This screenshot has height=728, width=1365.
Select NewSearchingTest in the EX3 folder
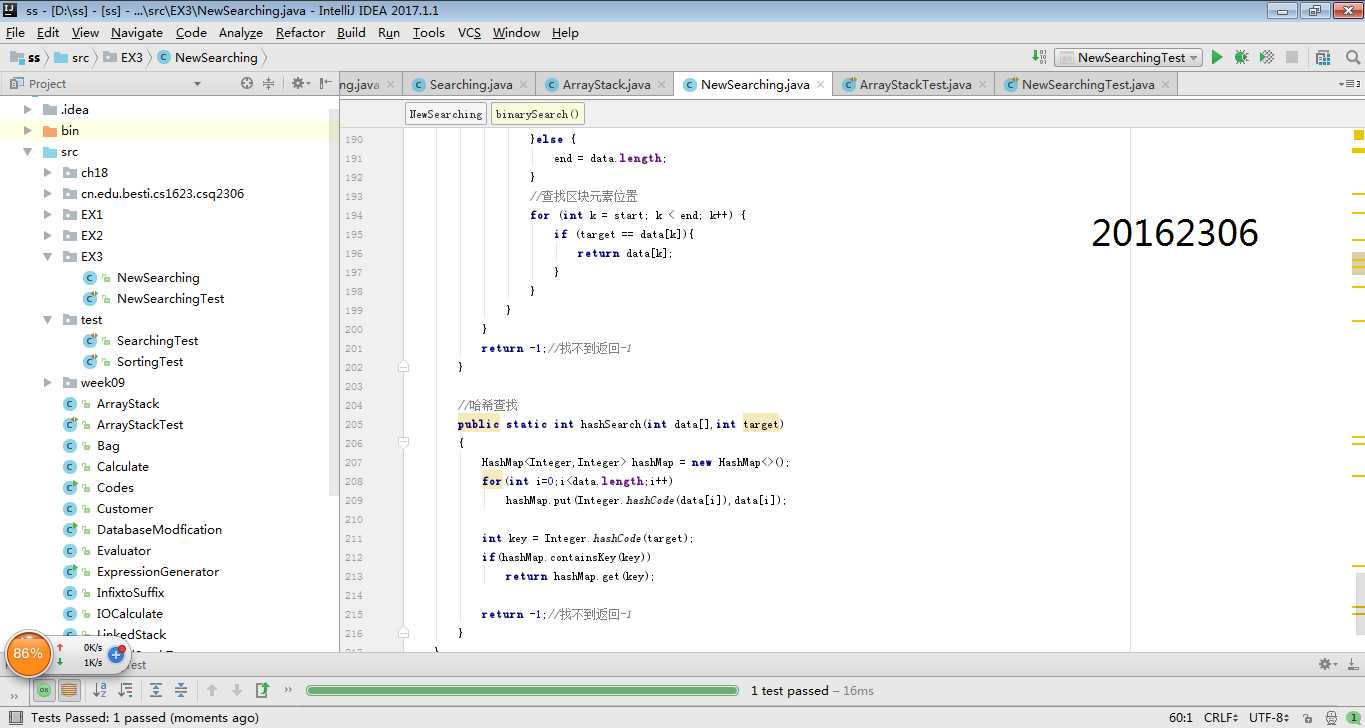(170, 299)
